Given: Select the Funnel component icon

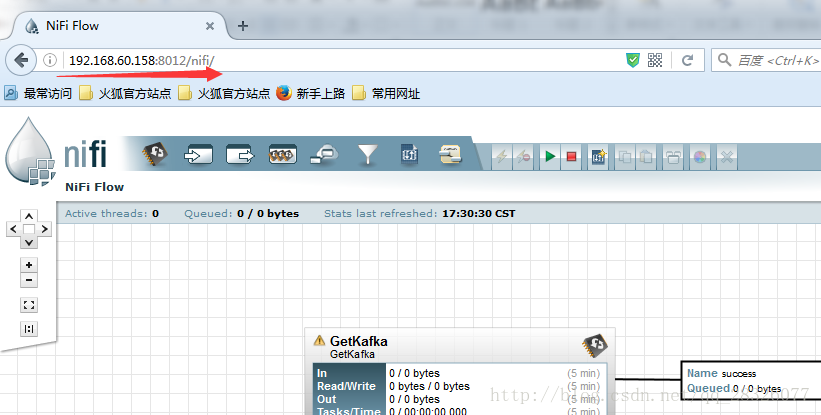Looking at the screenshot, I should tap(368, 155).
